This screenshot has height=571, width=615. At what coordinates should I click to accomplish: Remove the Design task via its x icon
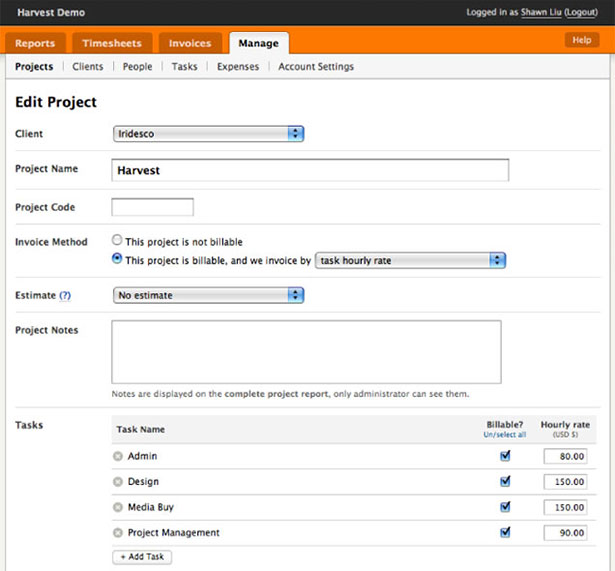pyautogui.click(x=118, y=482)
